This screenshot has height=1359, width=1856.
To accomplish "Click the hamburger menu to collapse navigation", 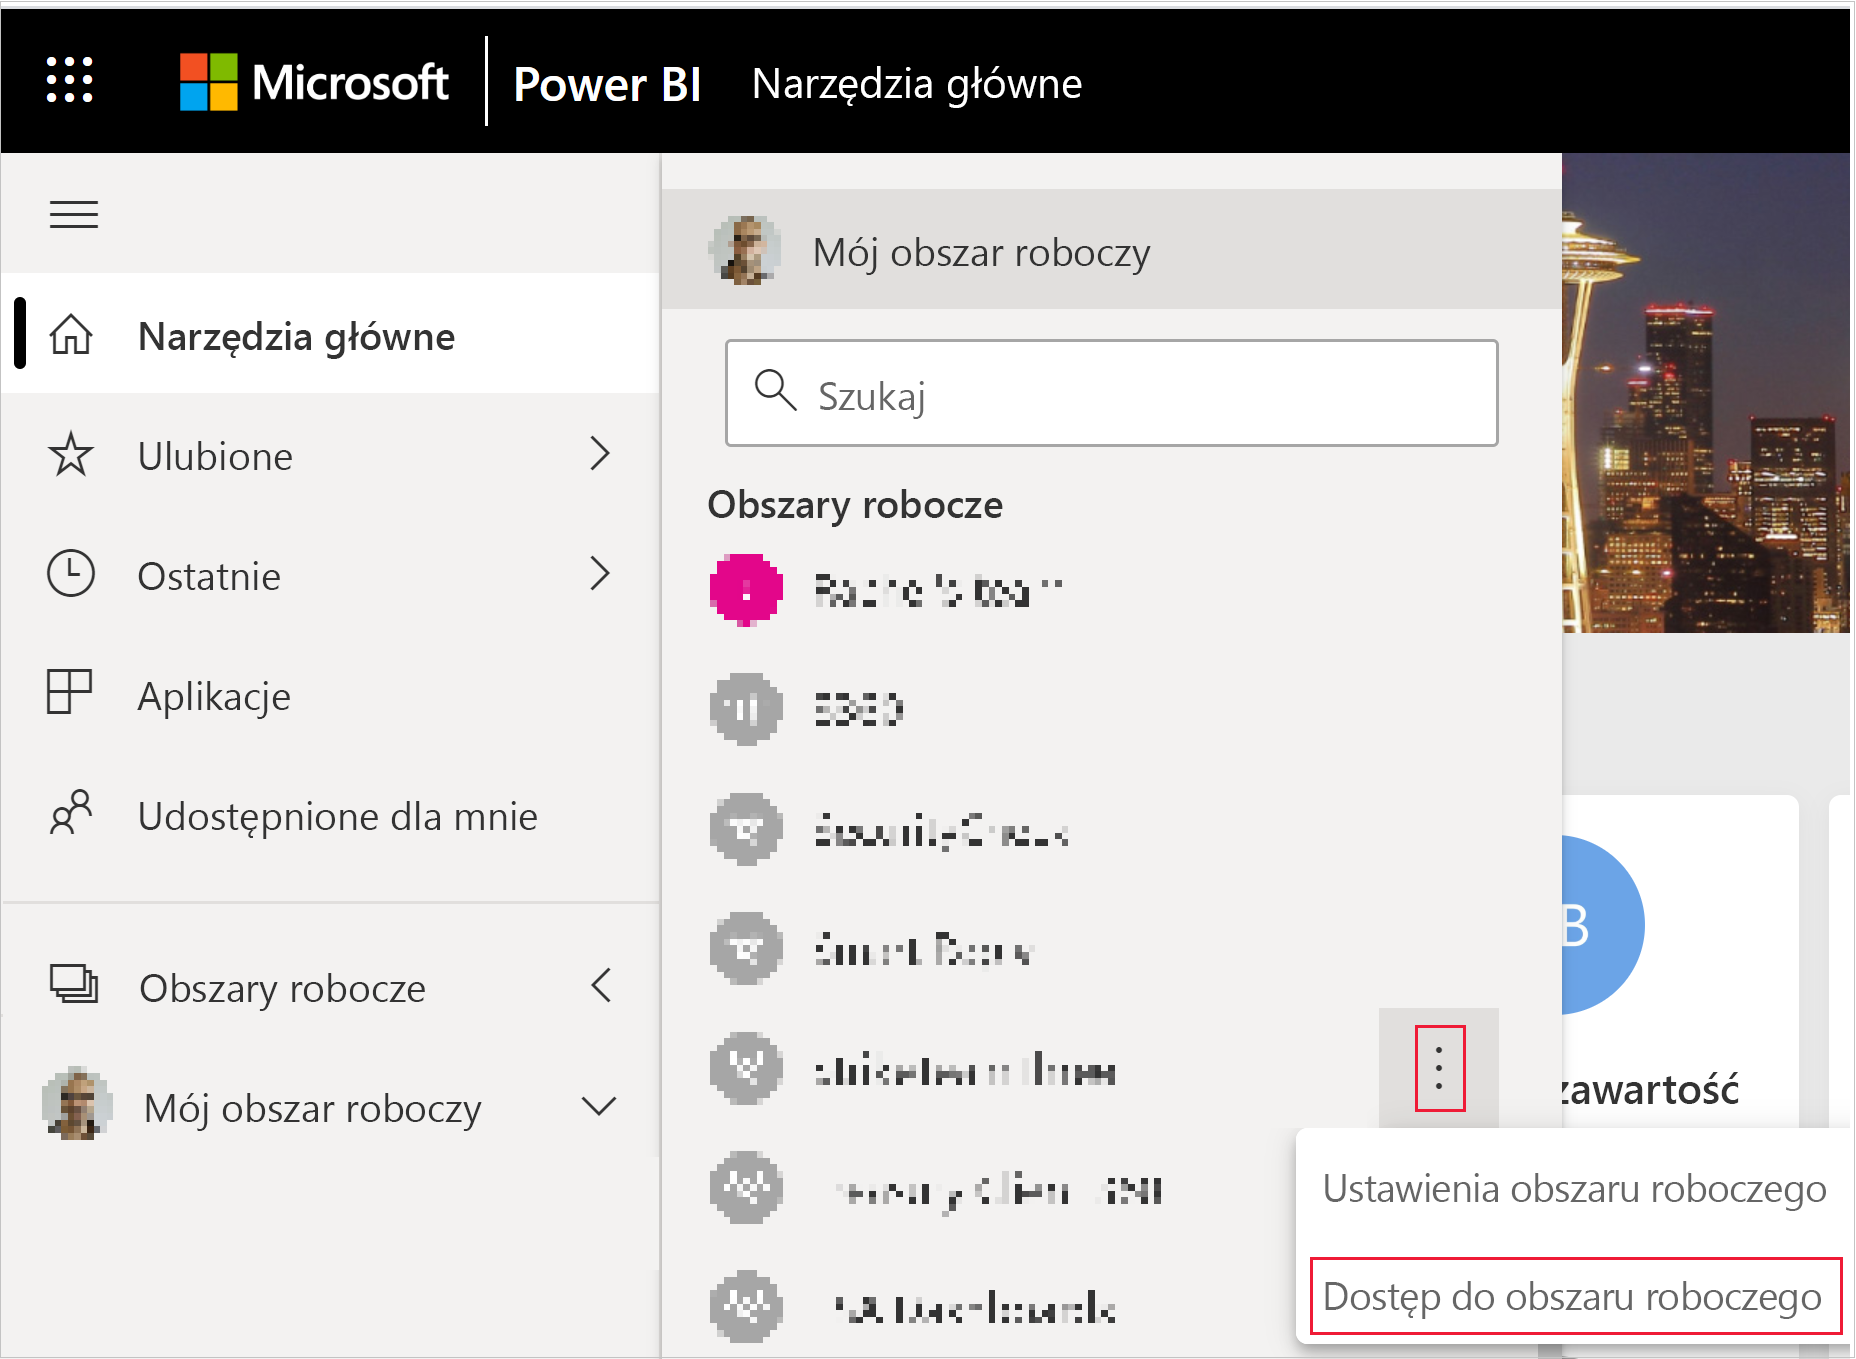I will pyautogui.click(x=73, y=213).
